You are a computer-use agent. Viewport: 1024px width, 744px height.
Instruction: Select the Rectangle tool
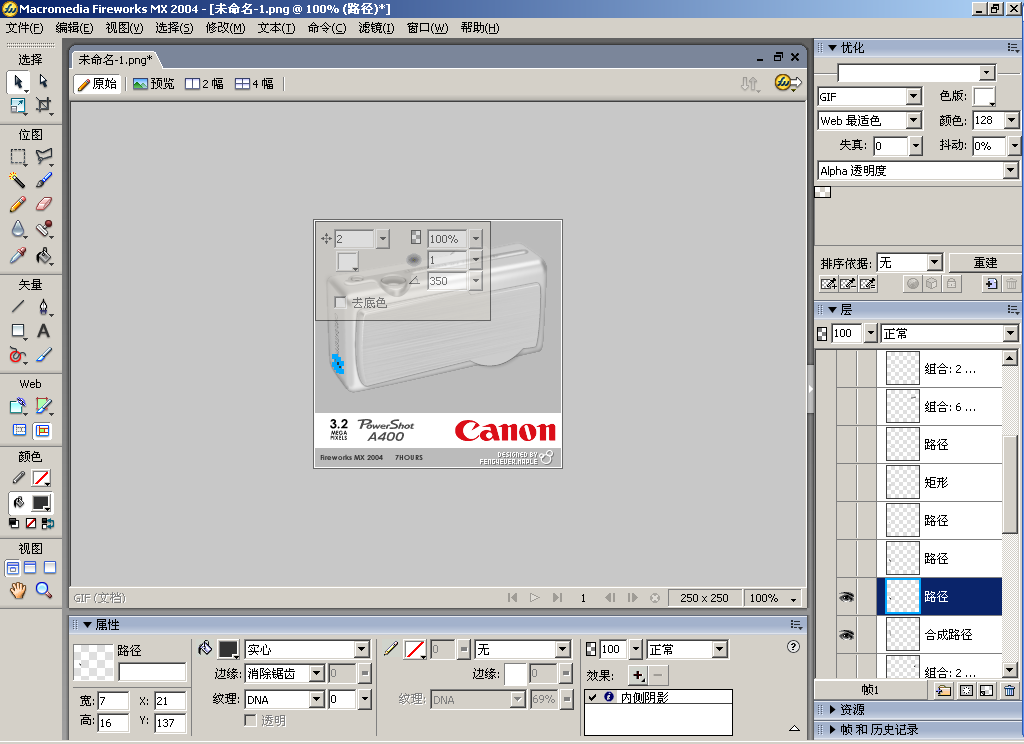18,331
